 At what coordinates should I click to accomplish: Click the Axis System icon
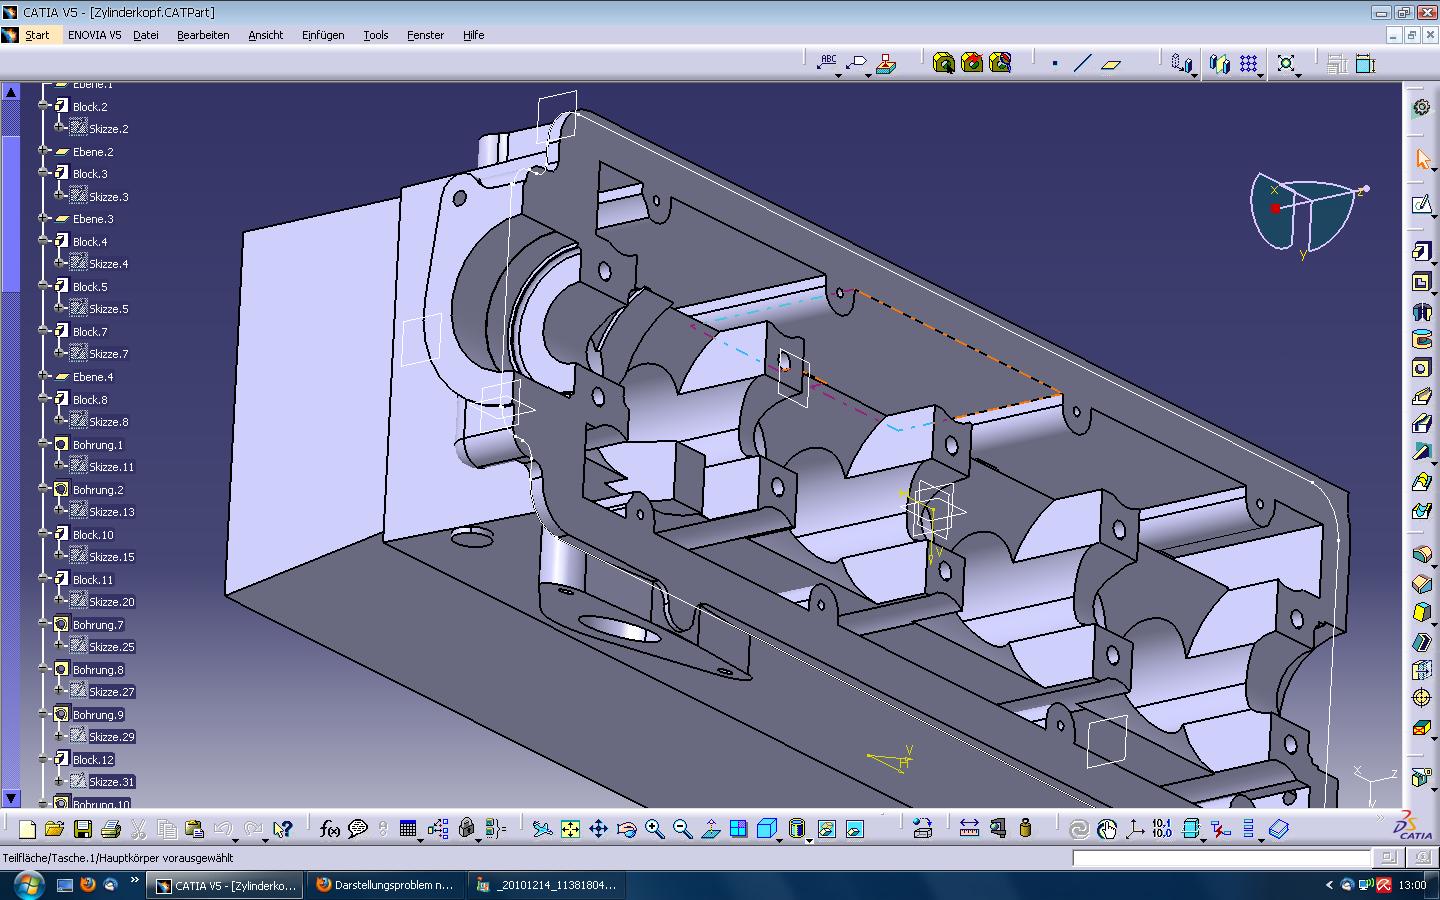point(1135,829)
